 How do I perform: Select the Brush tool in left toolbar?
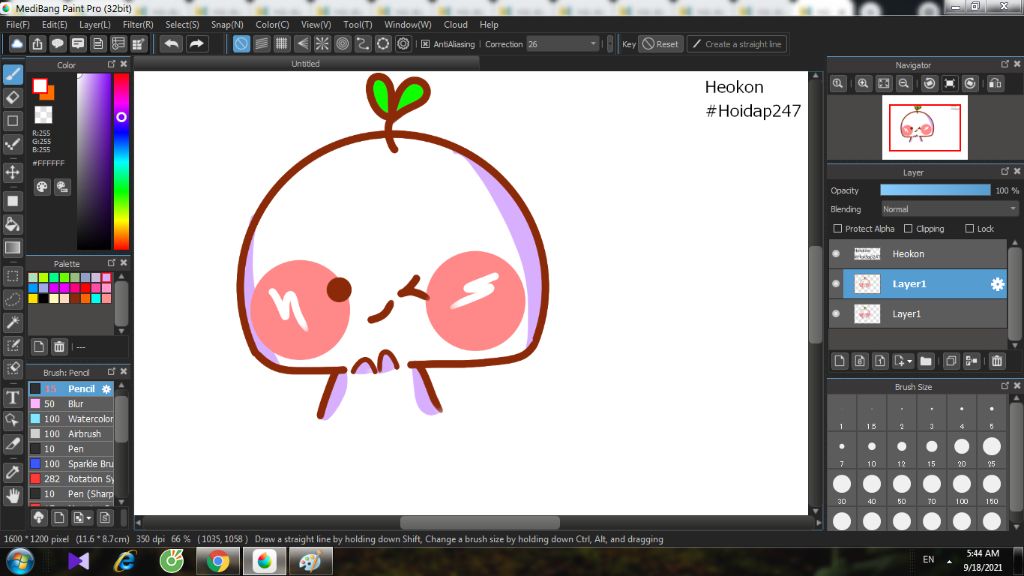point(12,74)
